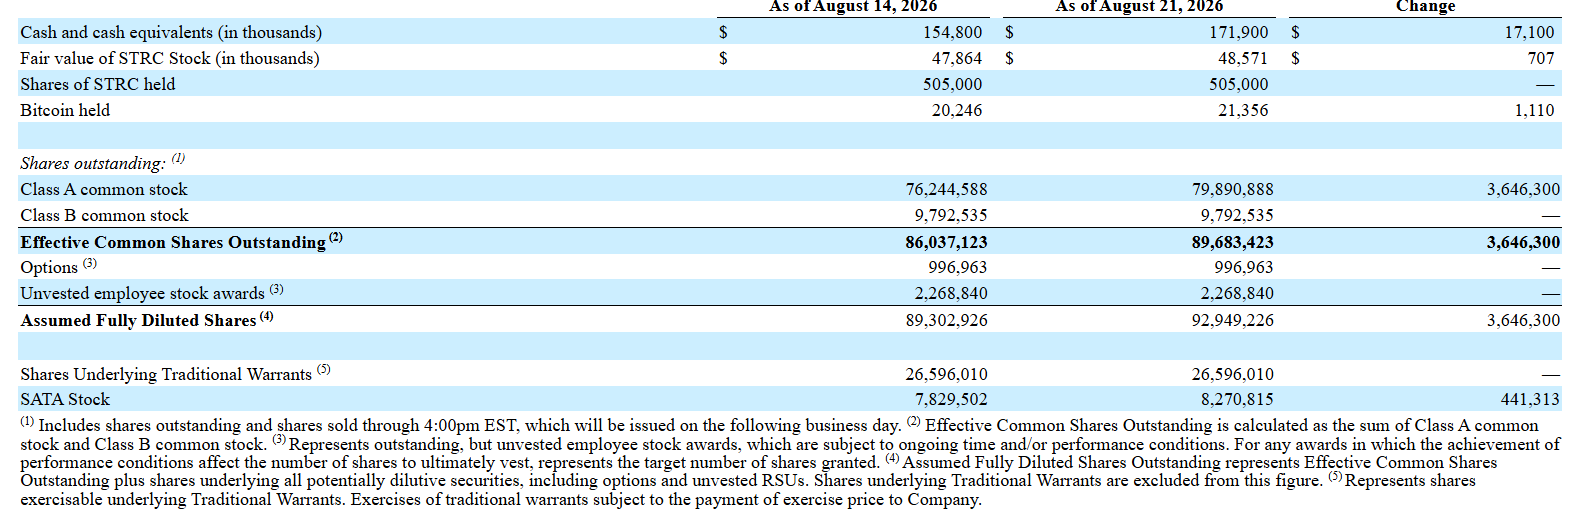Select warrants August 14 value 26,596,010
The width and height of the screenshot is (1587, 522).
(x=946, y=374)
